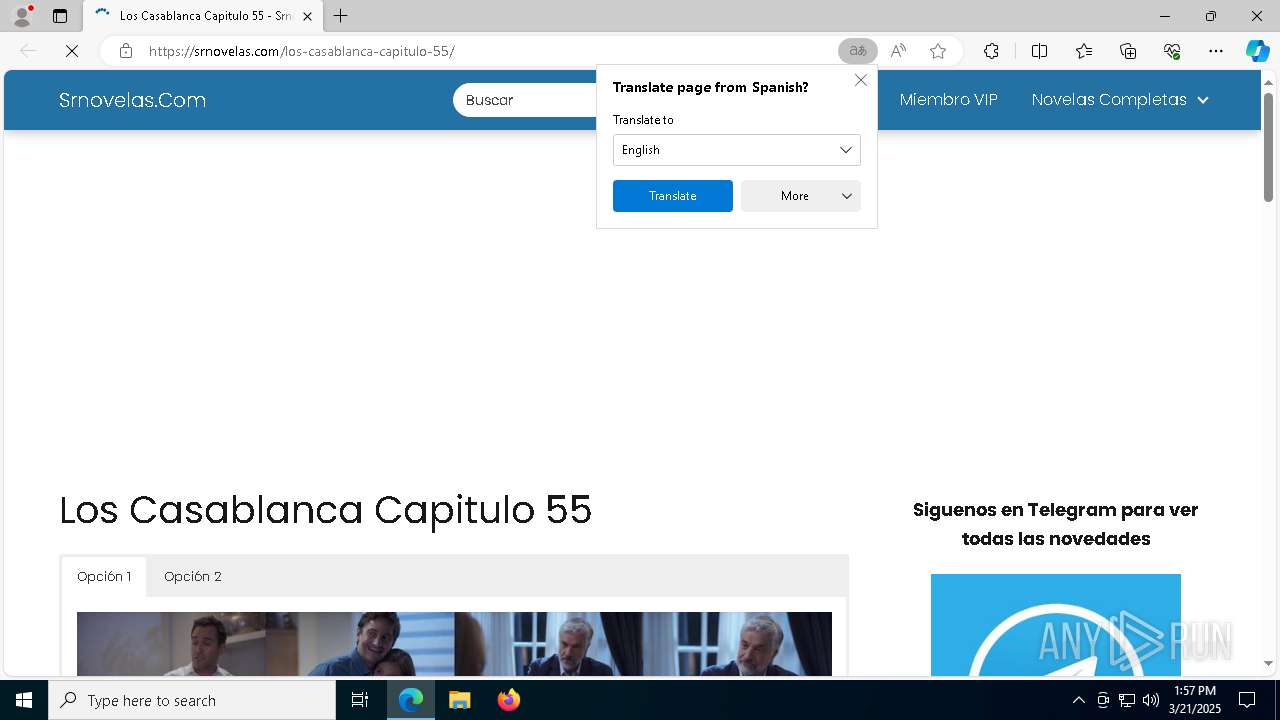Click the Translate button
This screenshot has width=1280, height=720.
pyautogui.click(x=673, y=196)
